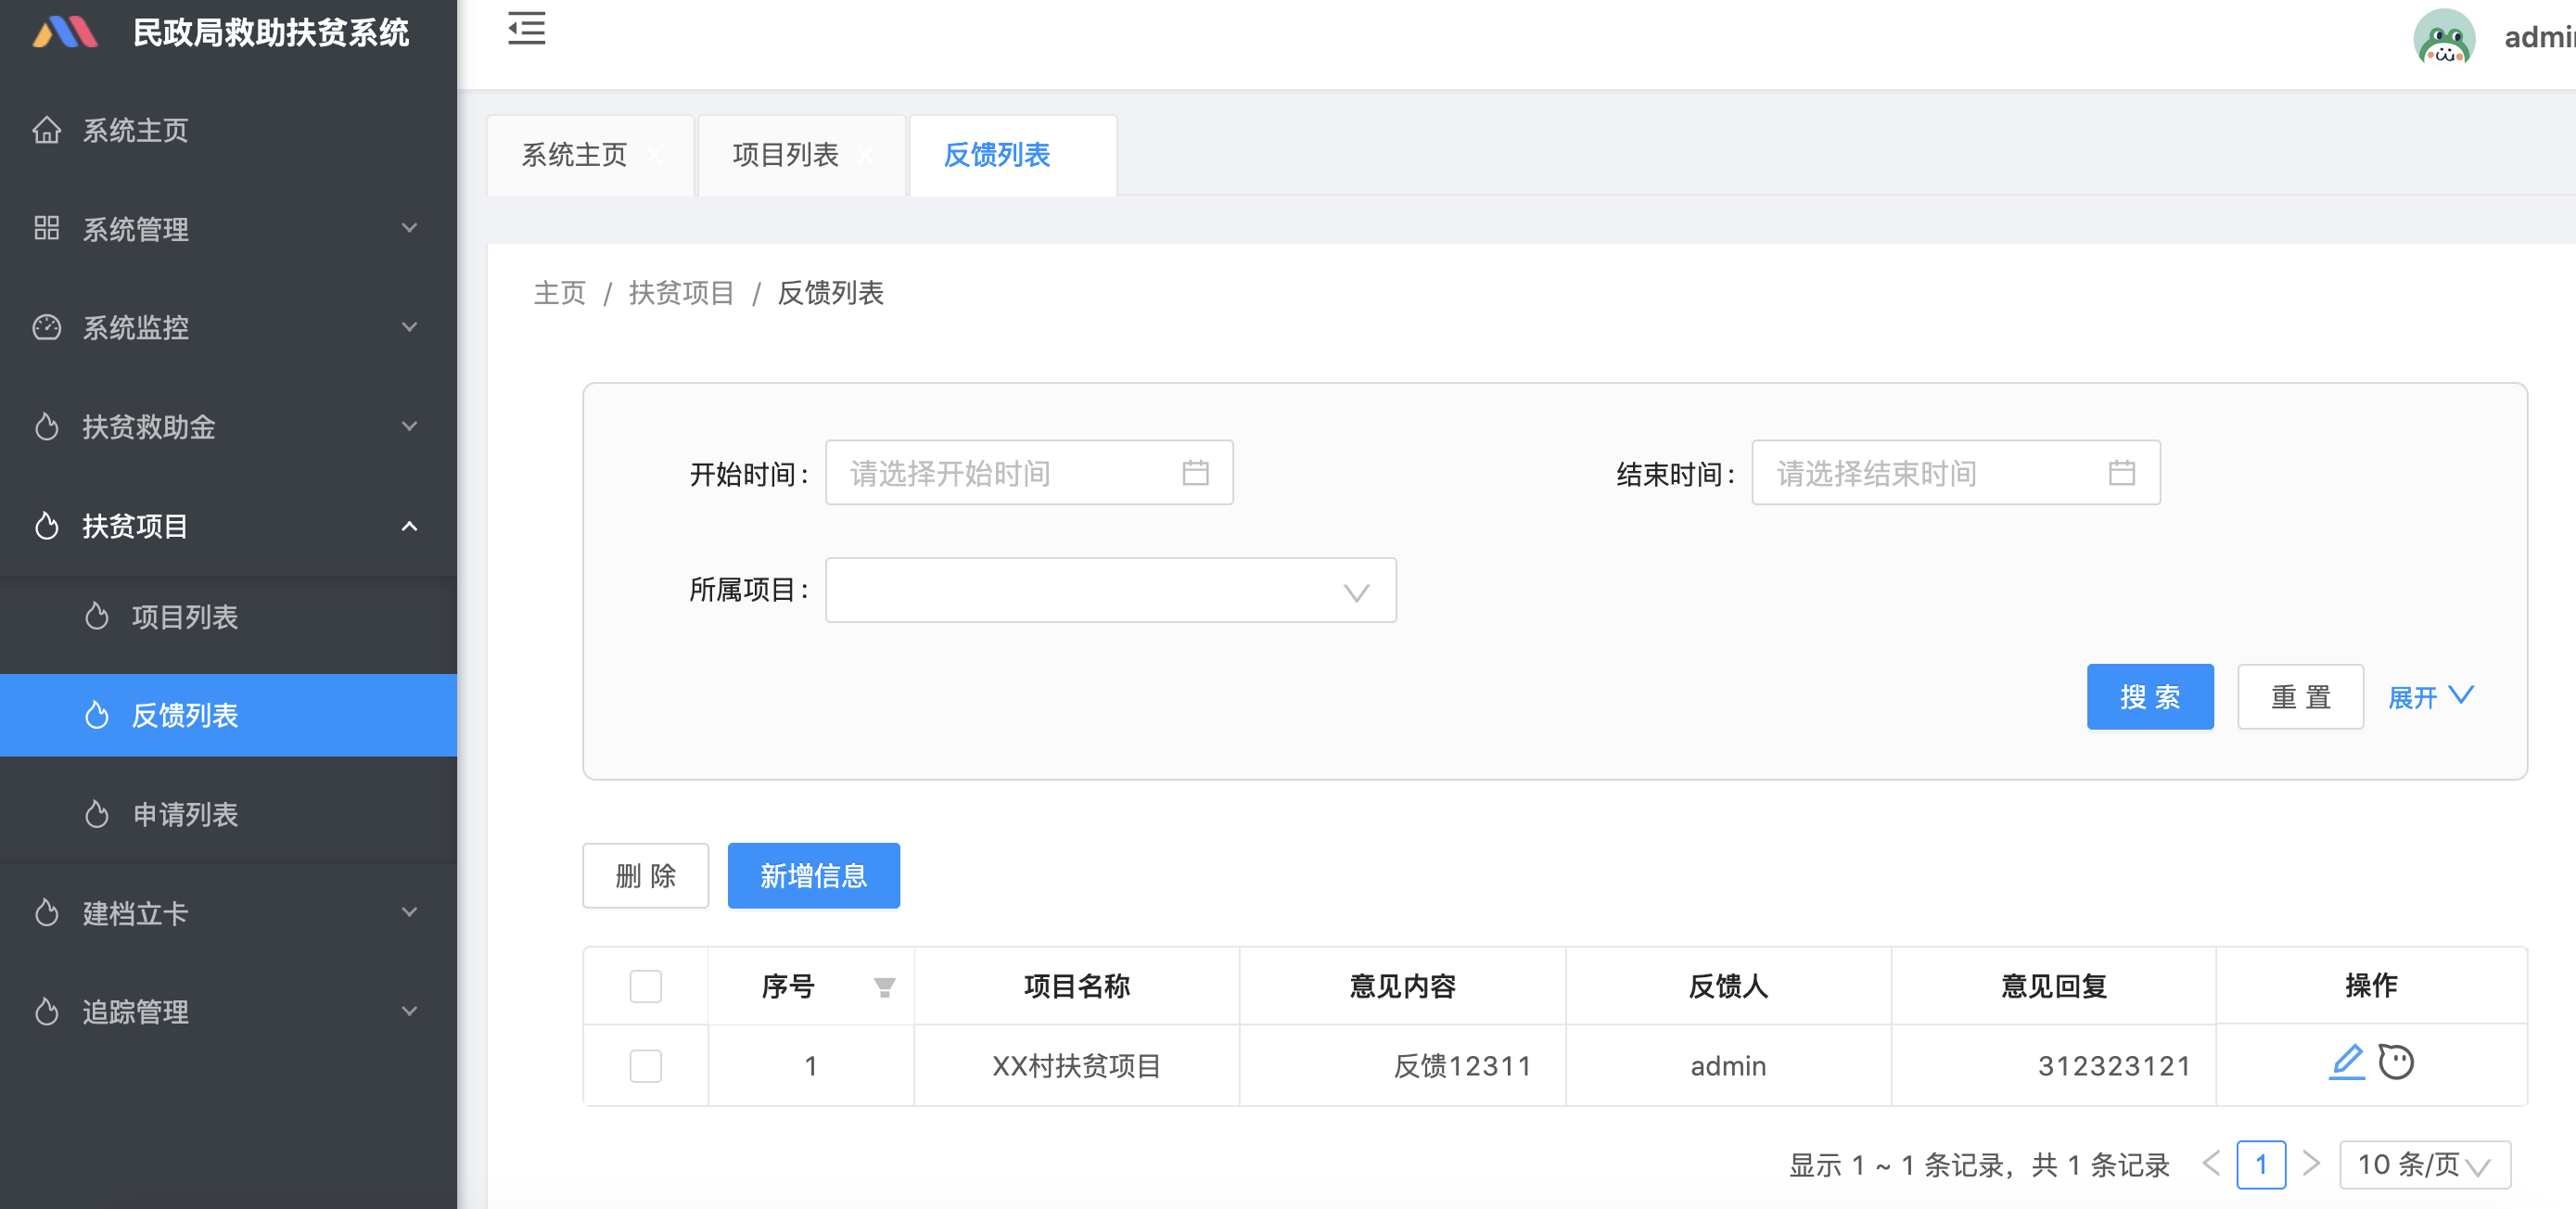The height and width of the screenshot is (1209, 2576).
Task: Expand the 系统监控 menu chevron
Action: coord(409,327)
